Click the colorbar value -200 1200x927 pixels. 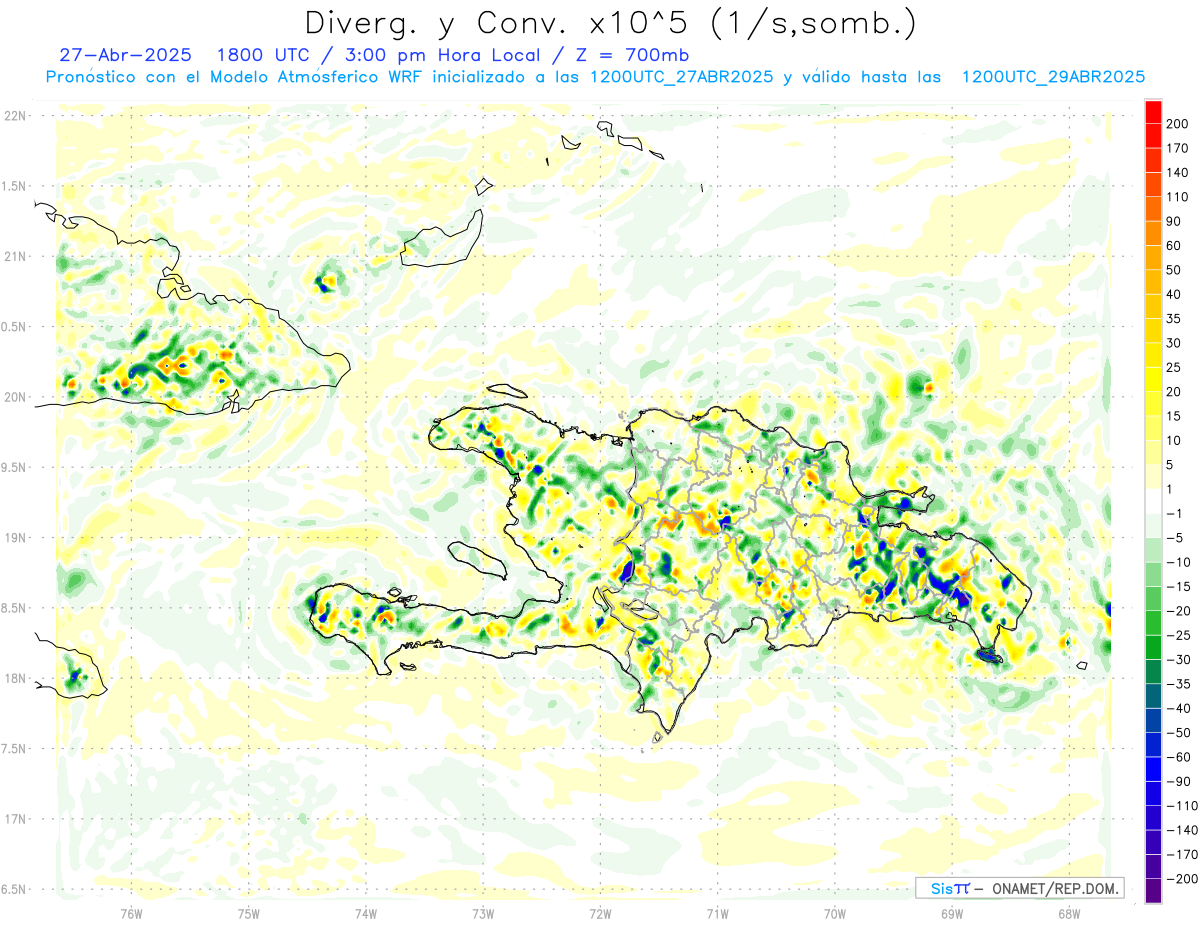click(x=1180, y=879)
